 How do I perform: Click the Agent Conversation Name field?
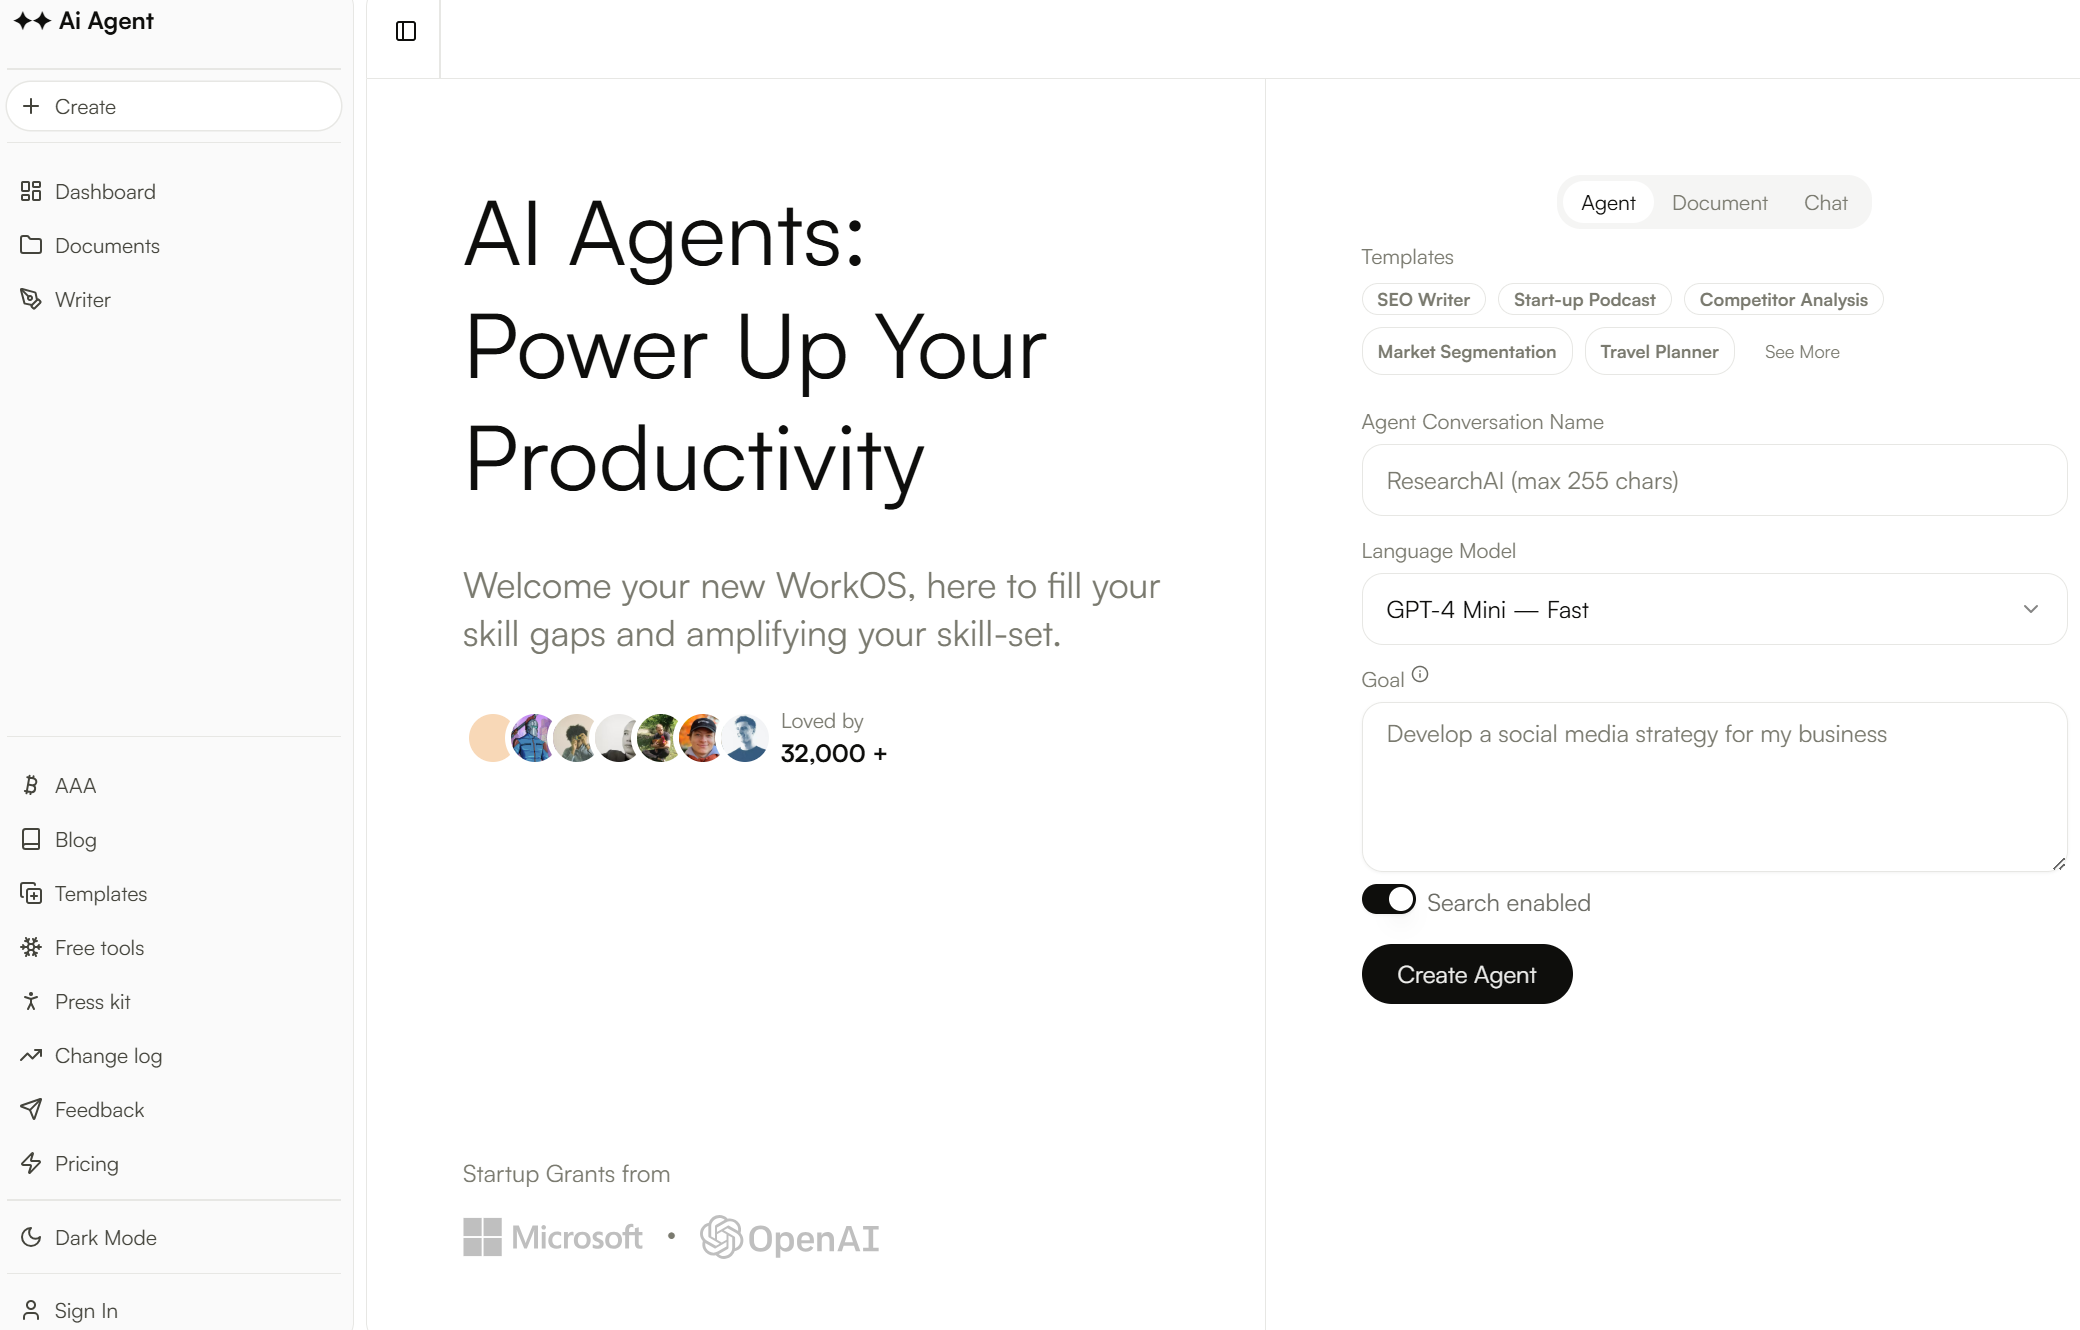click(x=1712, y=479)
